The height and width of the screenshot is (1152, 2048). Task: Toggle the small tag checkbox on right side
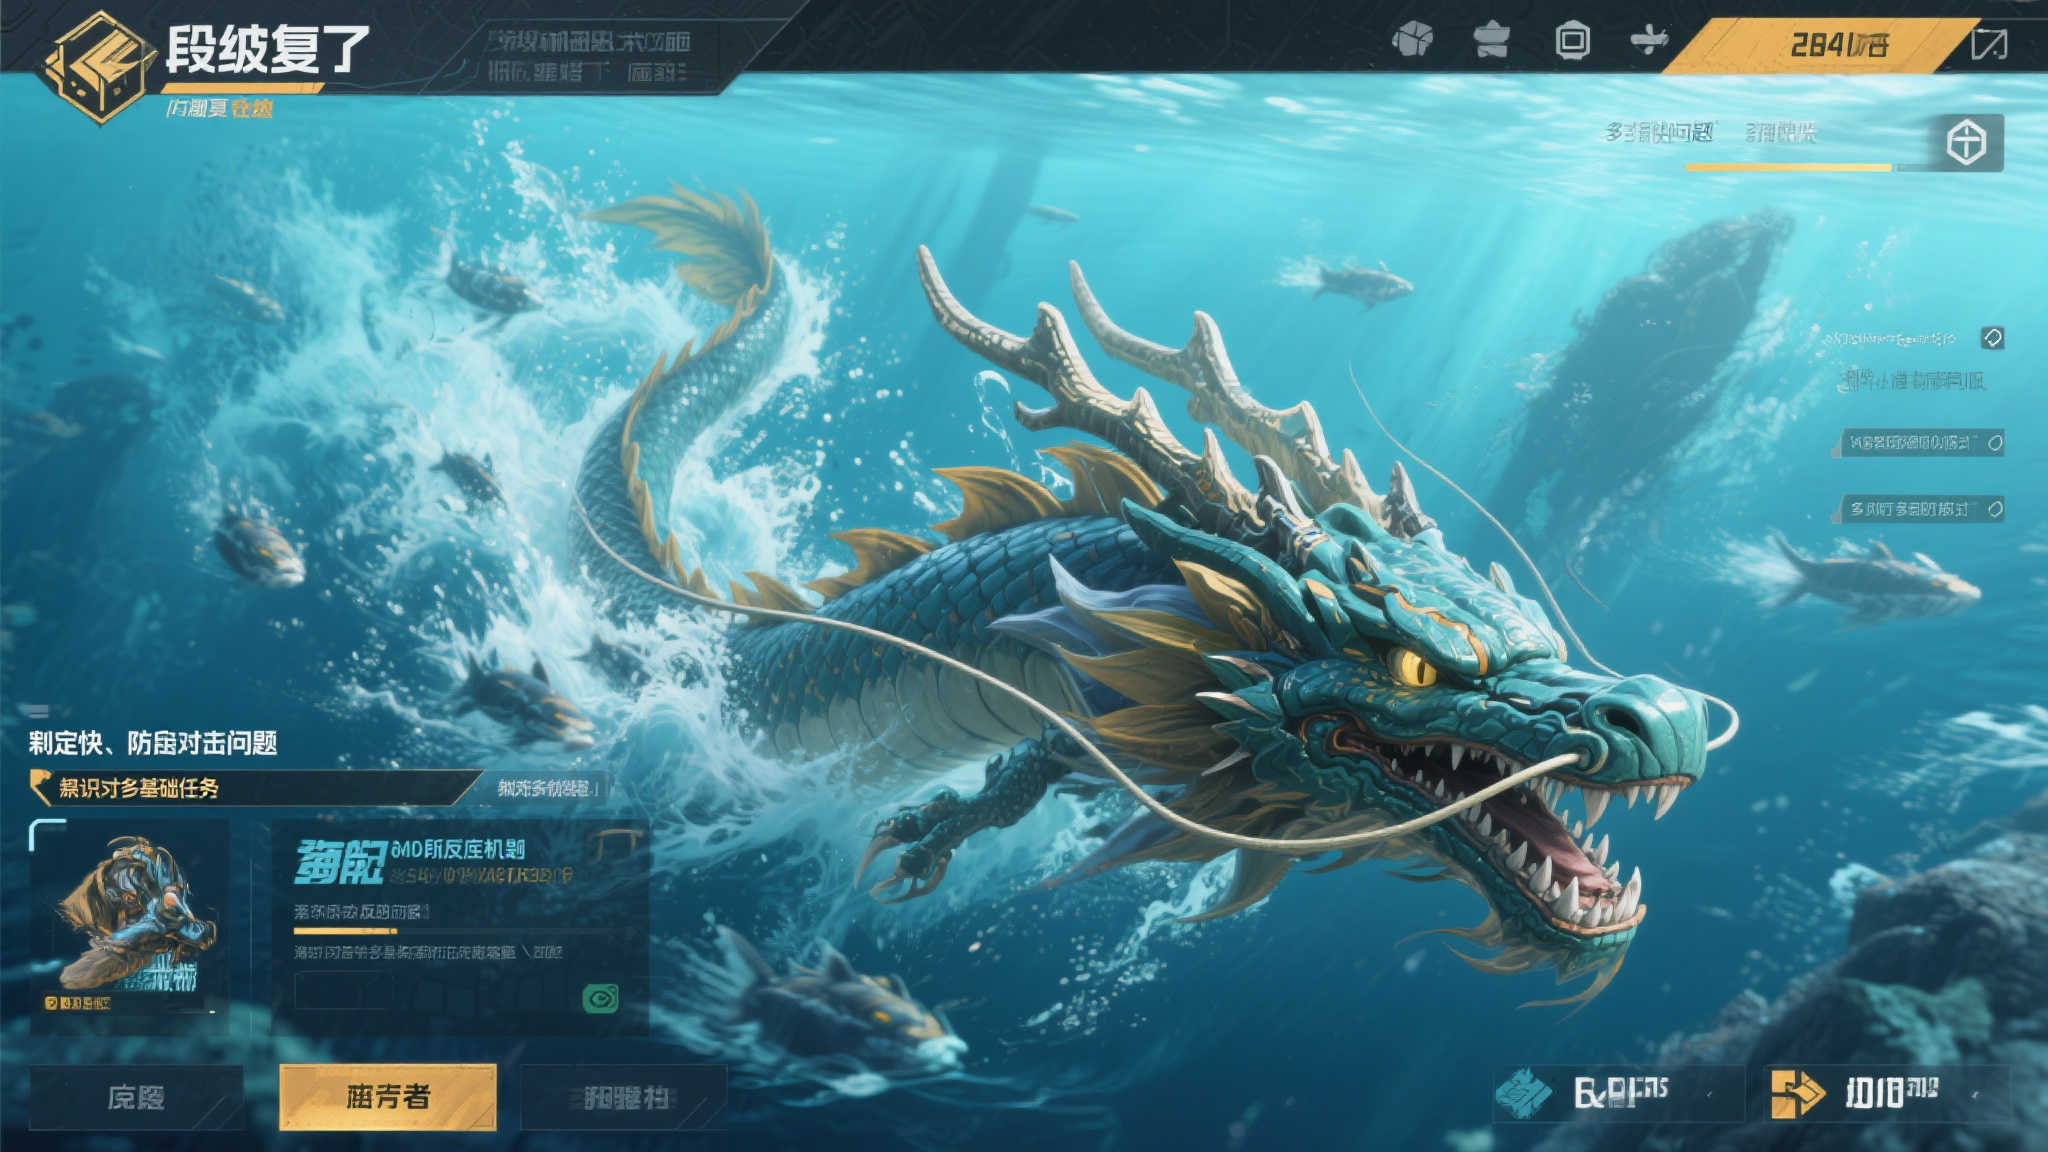tap(1992, 338)
